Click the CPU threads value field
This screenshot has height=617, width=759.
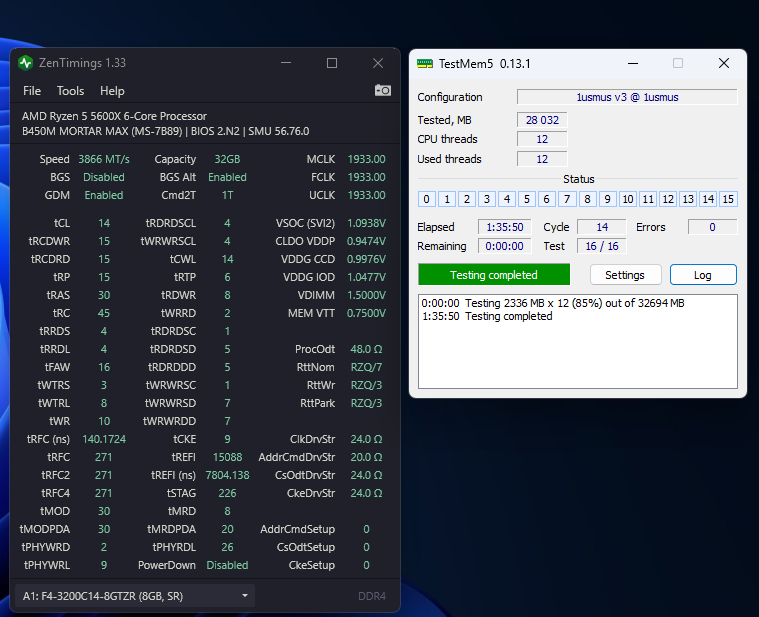point(542,139)
